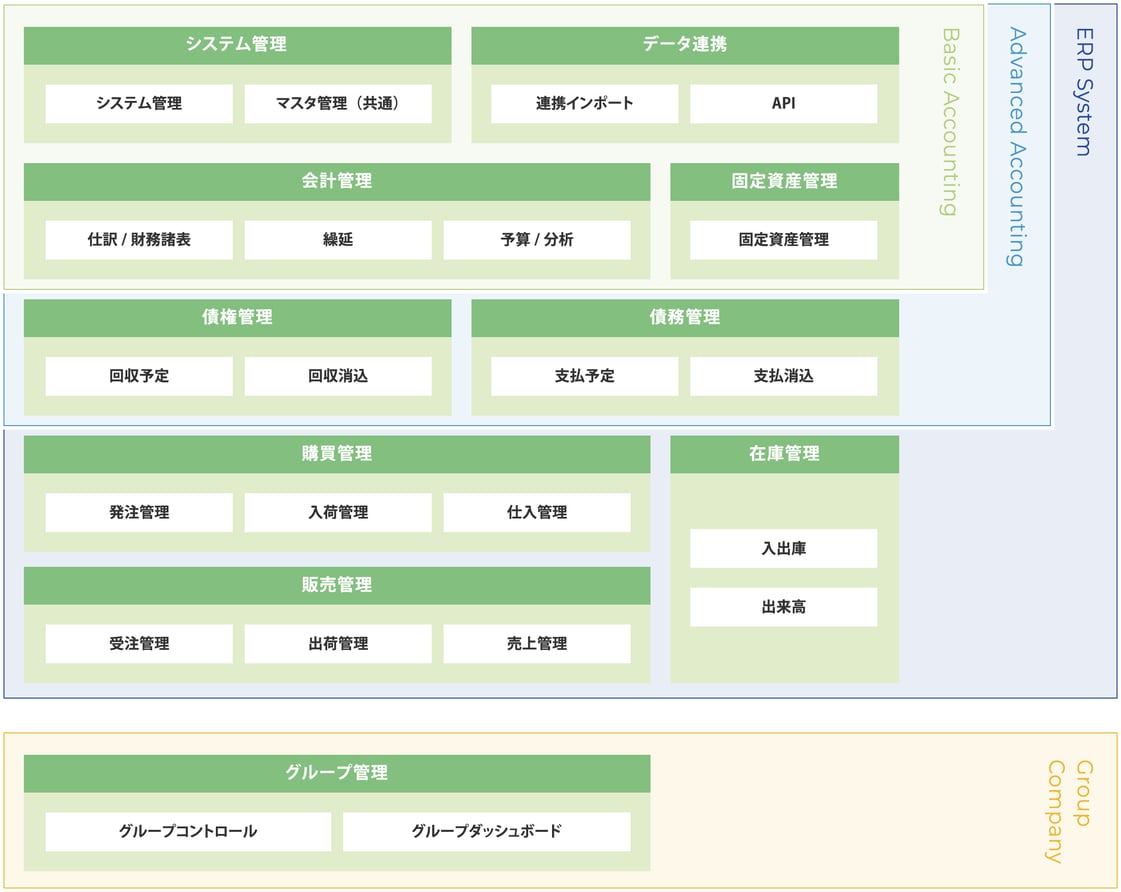Select 支払消込 module box

tap(784, 377)
